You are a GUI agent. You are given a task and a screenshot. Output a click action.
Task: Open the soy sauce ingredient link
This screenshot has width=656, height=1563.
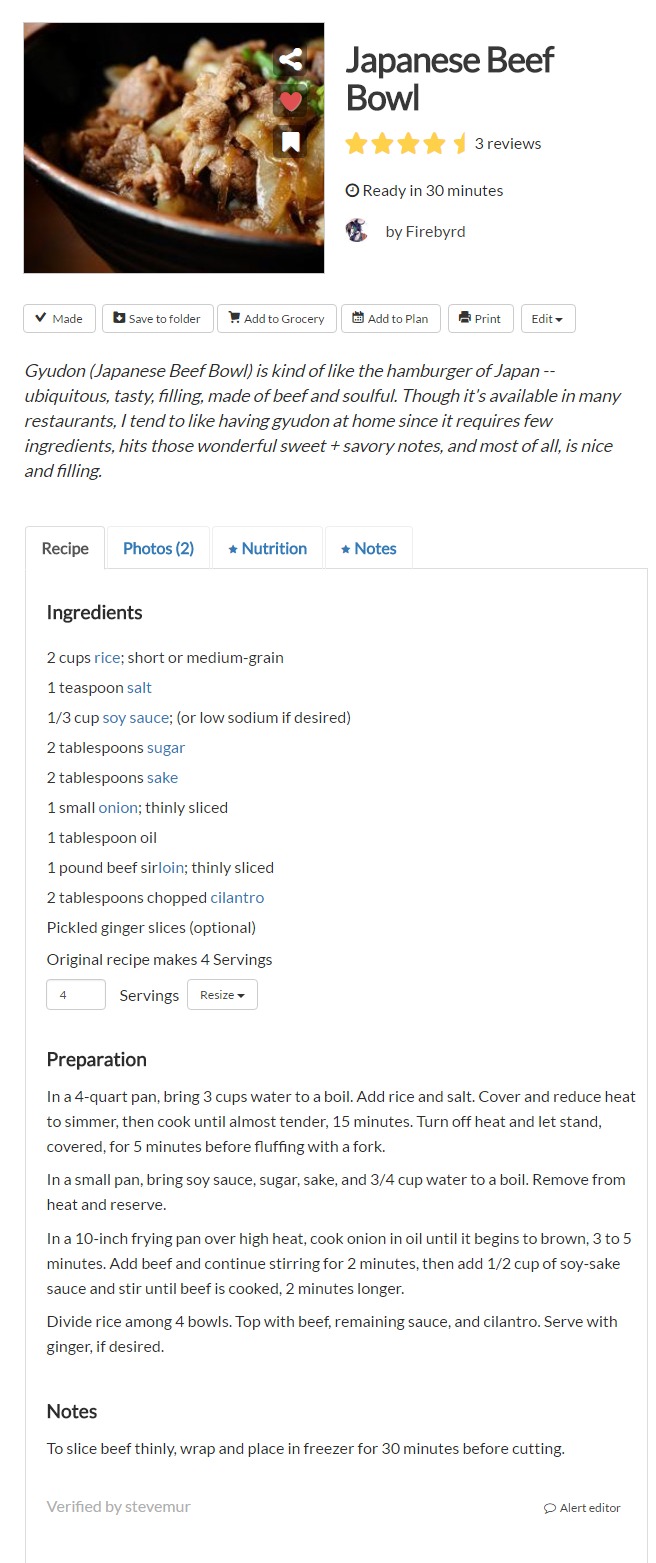(136, 717)
